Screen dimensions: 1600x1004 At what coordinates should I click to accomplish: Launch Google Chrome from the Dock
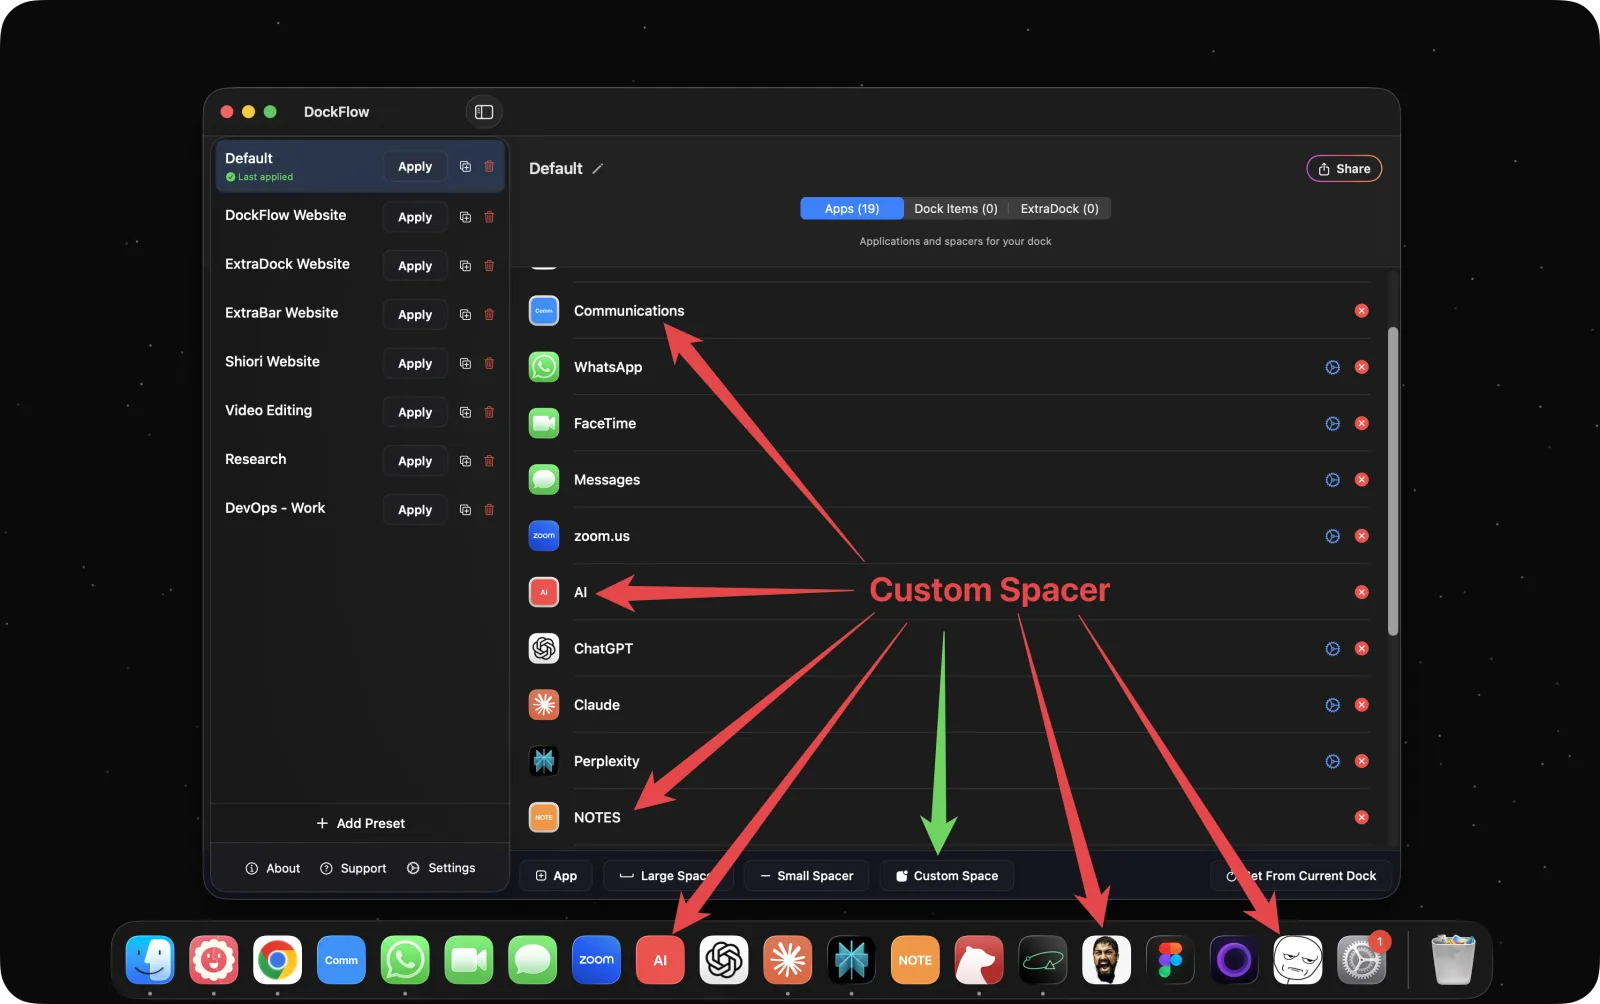277,960
